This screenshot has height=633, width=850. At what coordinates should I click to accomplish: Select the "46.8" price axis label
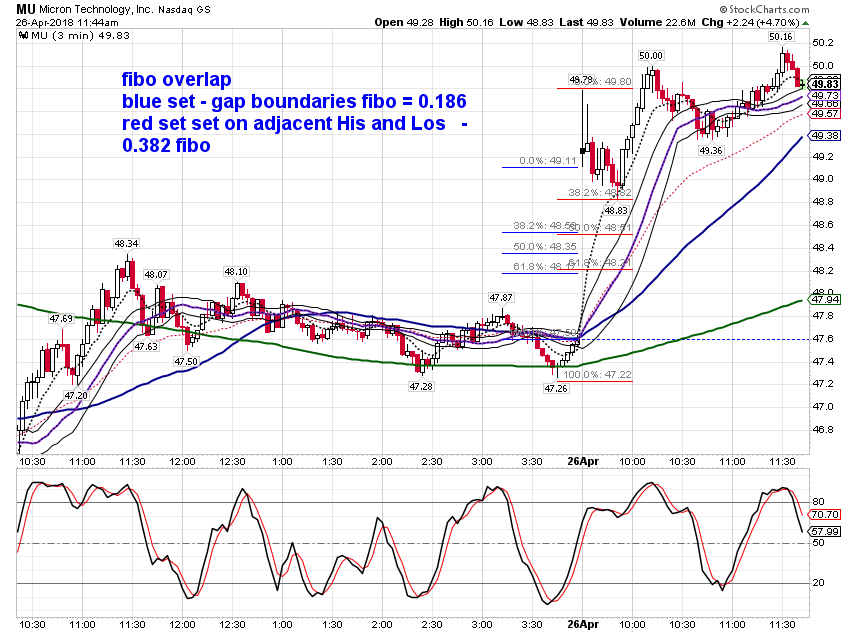tap(822, 430)
